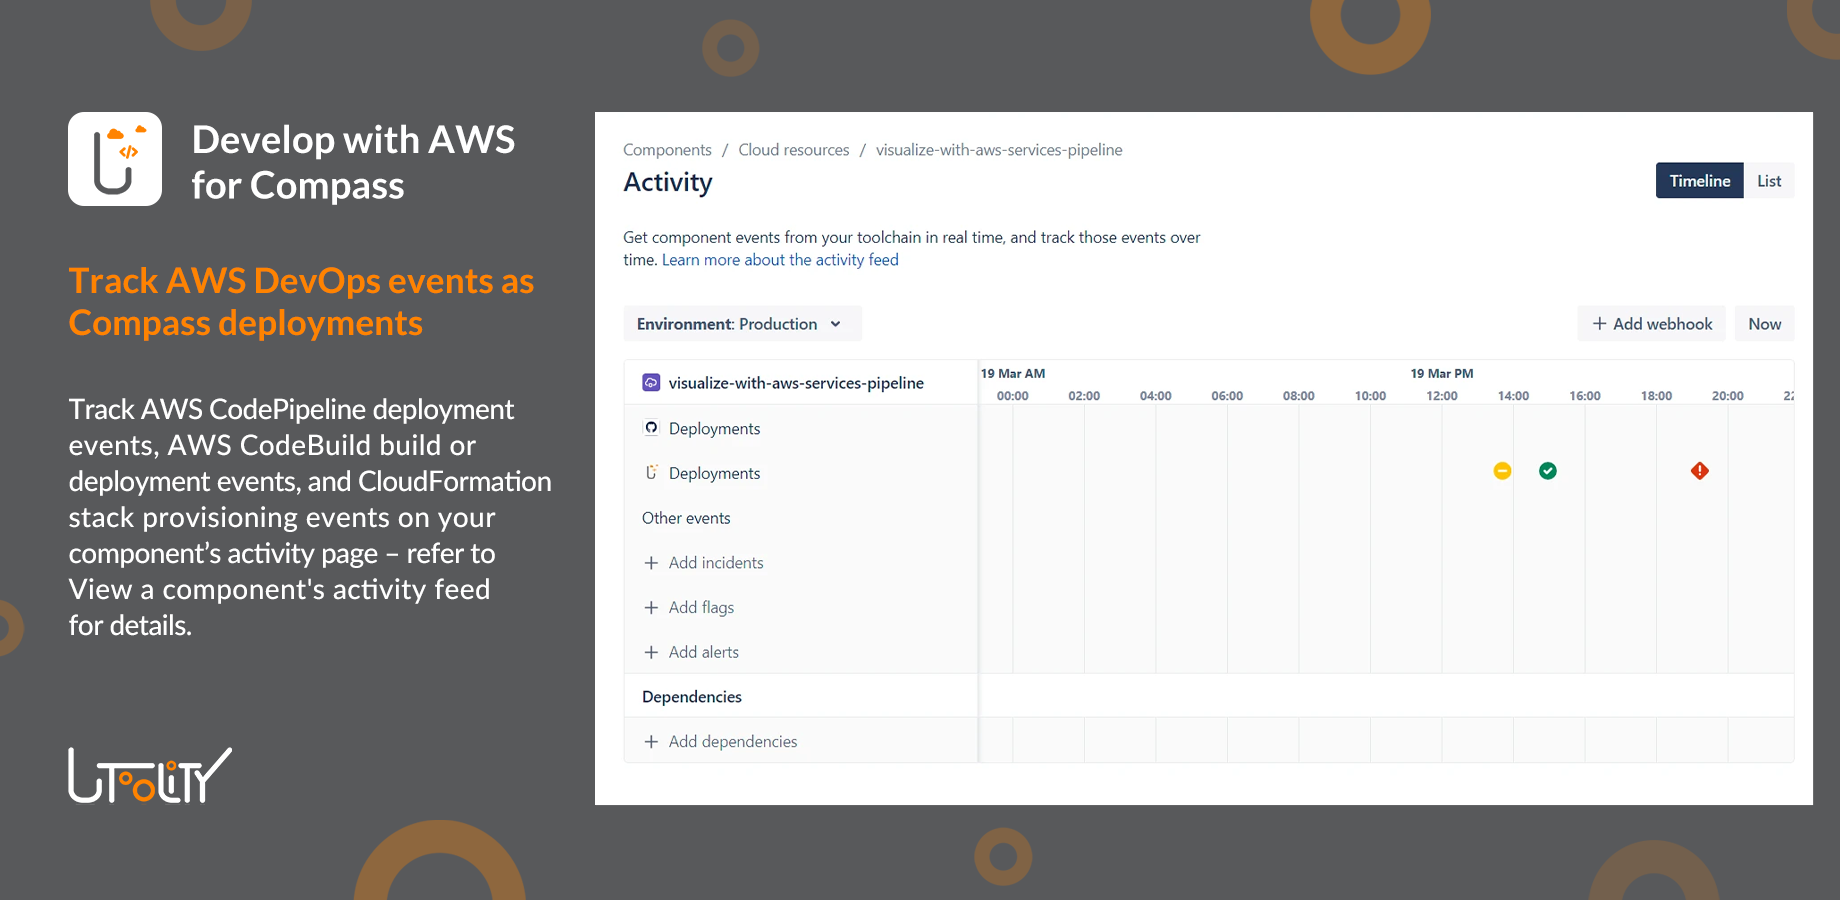Click the 18:00 time tick label

coord(1656,396)
